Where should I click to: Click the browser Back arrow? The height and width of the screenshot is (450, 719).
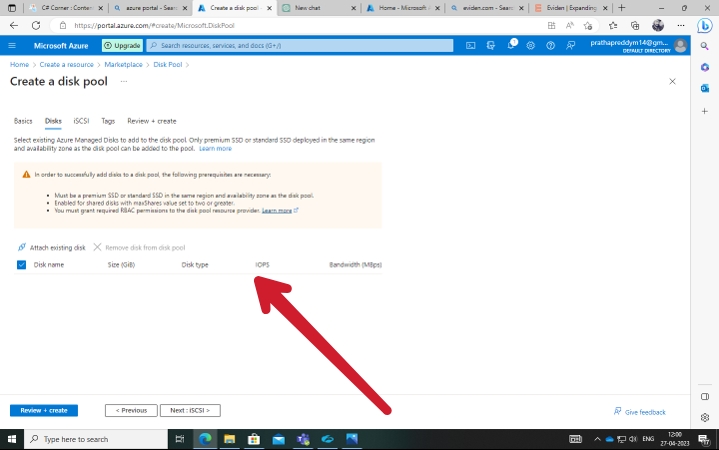click(14, 25)
